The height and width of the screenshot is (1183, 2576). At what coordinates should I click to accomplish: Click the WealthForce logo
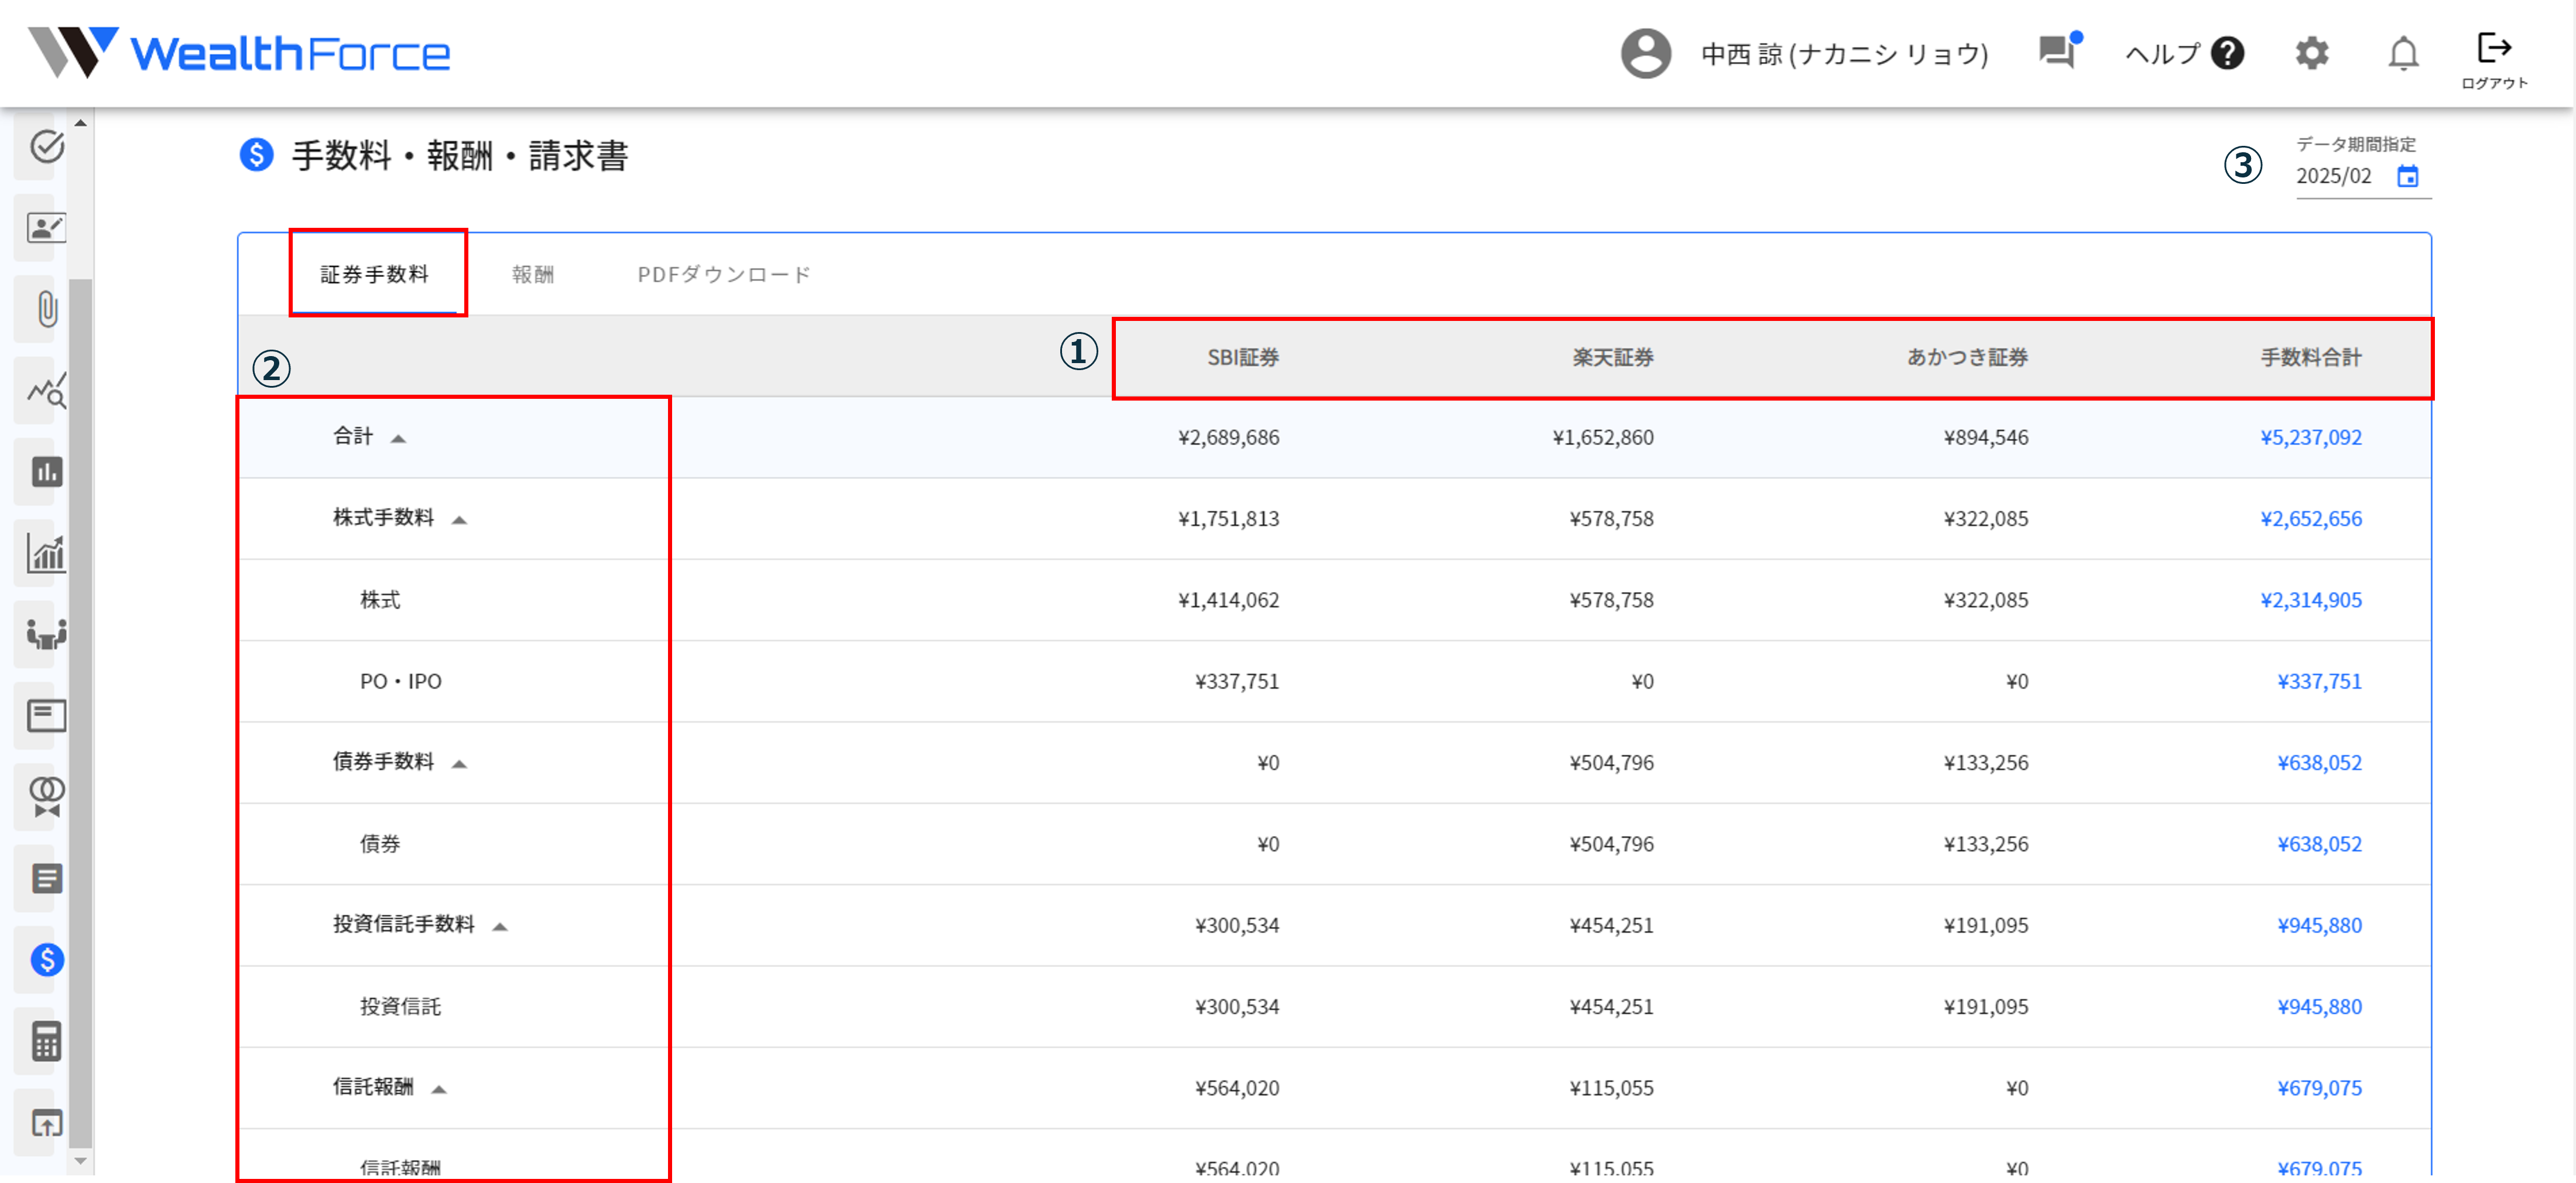click(239, 52)
